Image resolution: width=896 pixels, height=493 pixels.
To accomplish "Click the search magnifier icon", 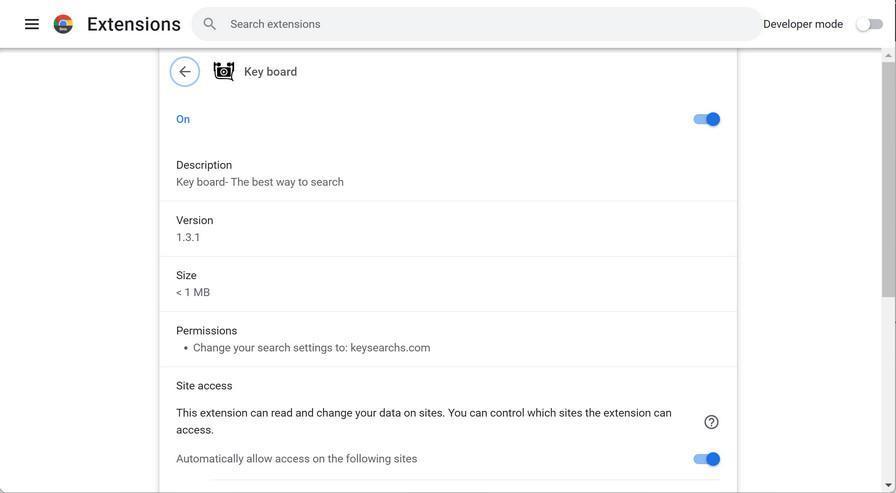I will click(x=210, y=24).
